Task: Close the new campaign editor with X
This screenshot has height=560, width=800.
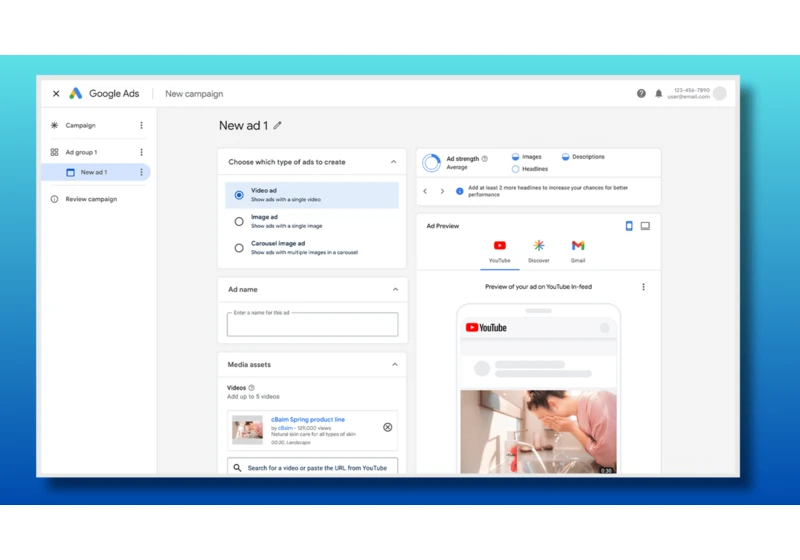Action: (56, 93)
